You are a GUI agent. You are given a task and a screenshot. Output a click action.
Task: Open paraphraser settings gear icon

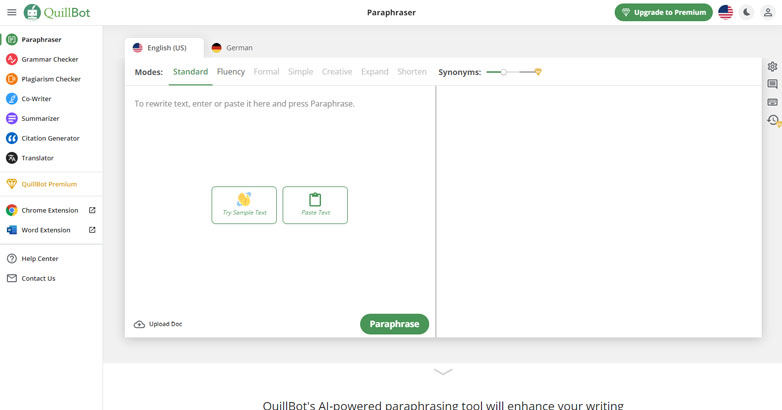pyautogui.click(x=772, y=67)
